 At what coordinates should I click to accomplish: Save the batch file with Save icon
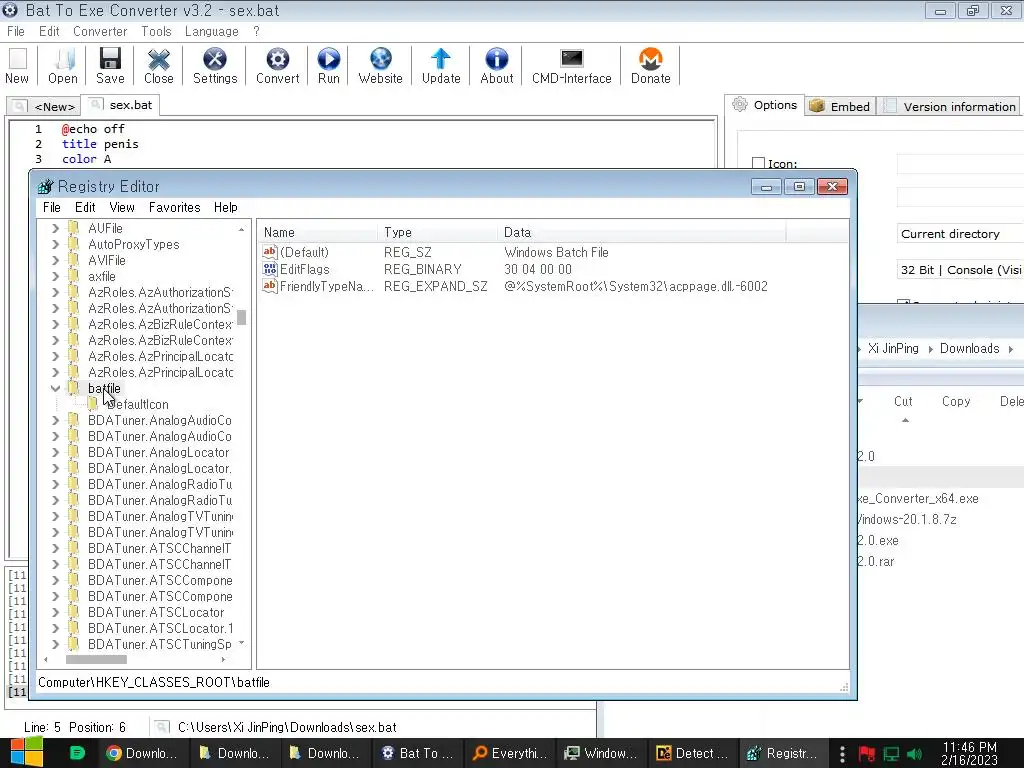click(x=110, y=65)
